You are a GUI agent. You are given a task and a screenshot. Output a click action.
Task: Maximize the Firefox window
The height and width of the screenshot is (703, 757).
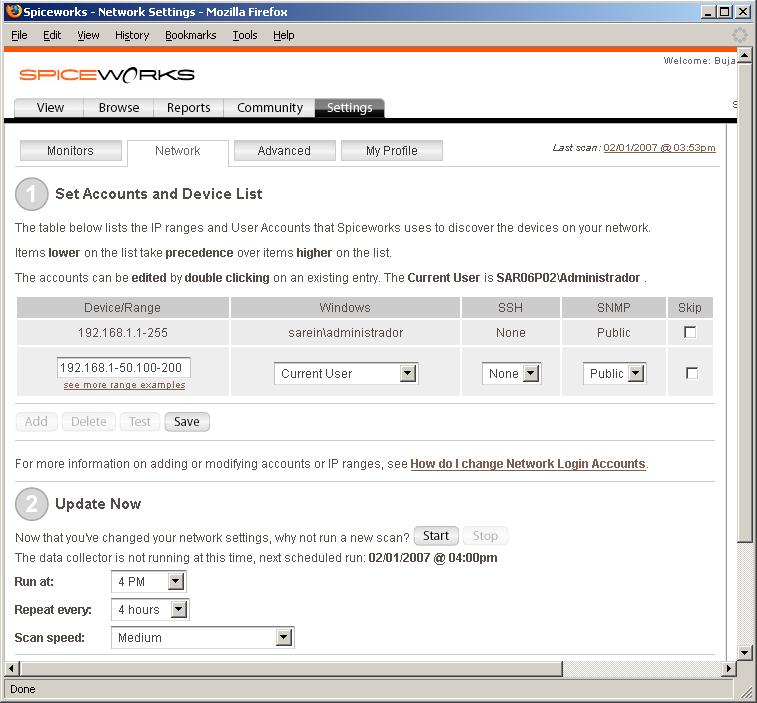(725, 12)
